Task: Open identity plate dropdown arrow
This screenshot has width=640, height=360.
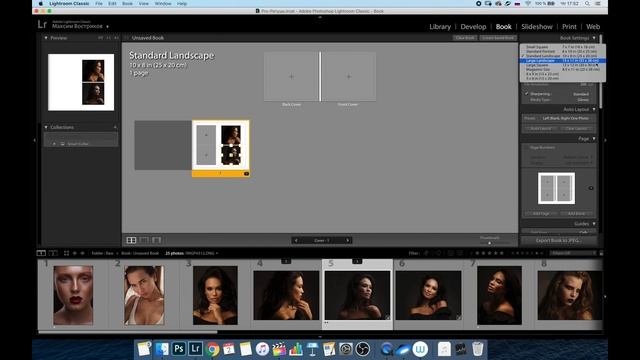Action: pyautogui.click(x=108, y=27)
